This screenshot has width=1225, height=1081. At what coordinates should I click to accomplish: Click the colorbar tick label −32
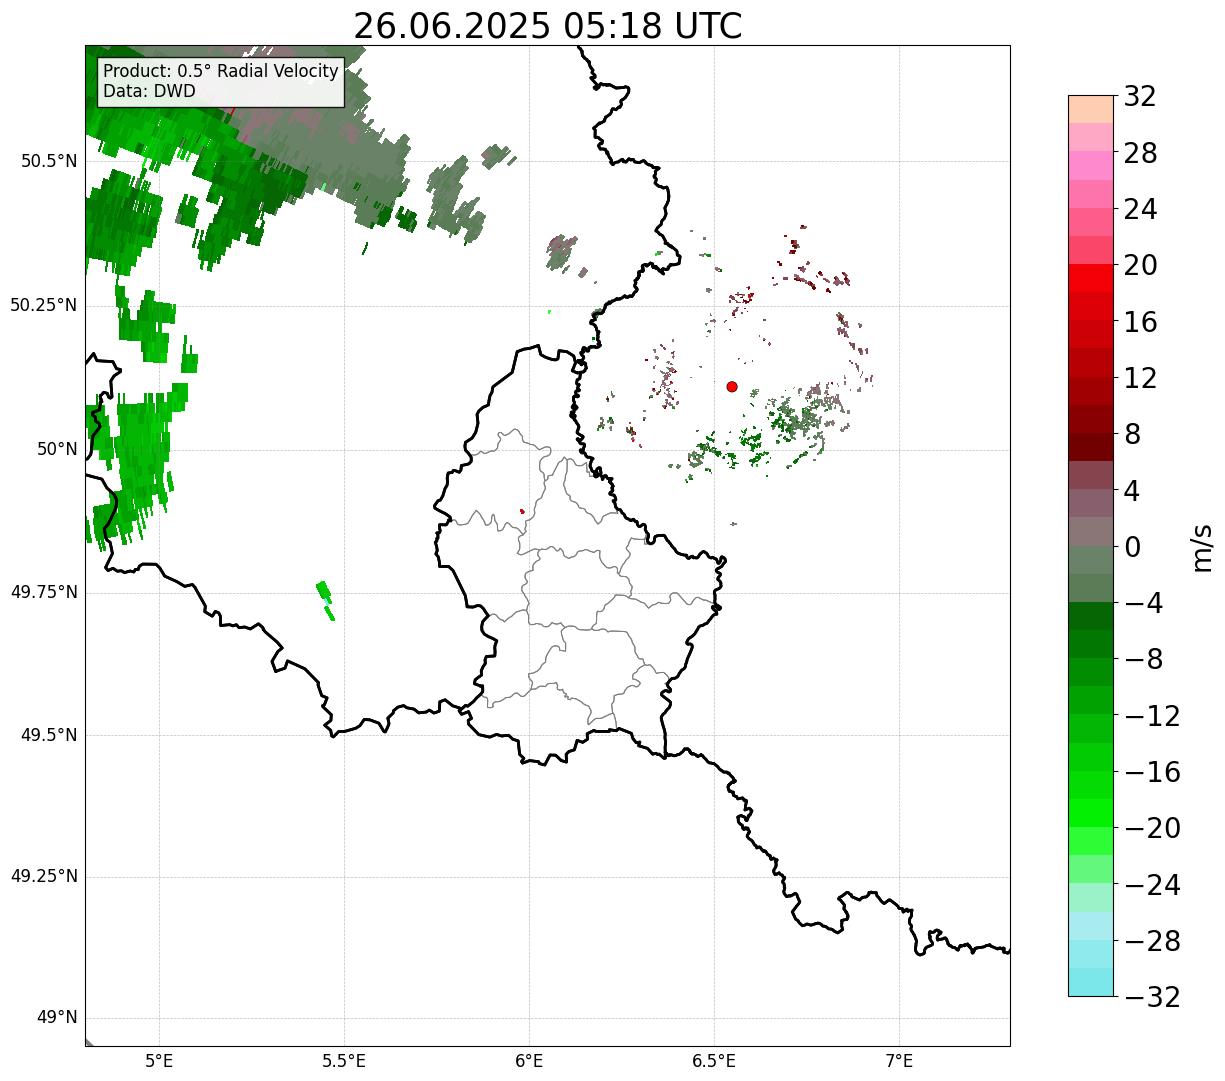coord(1152,997)
